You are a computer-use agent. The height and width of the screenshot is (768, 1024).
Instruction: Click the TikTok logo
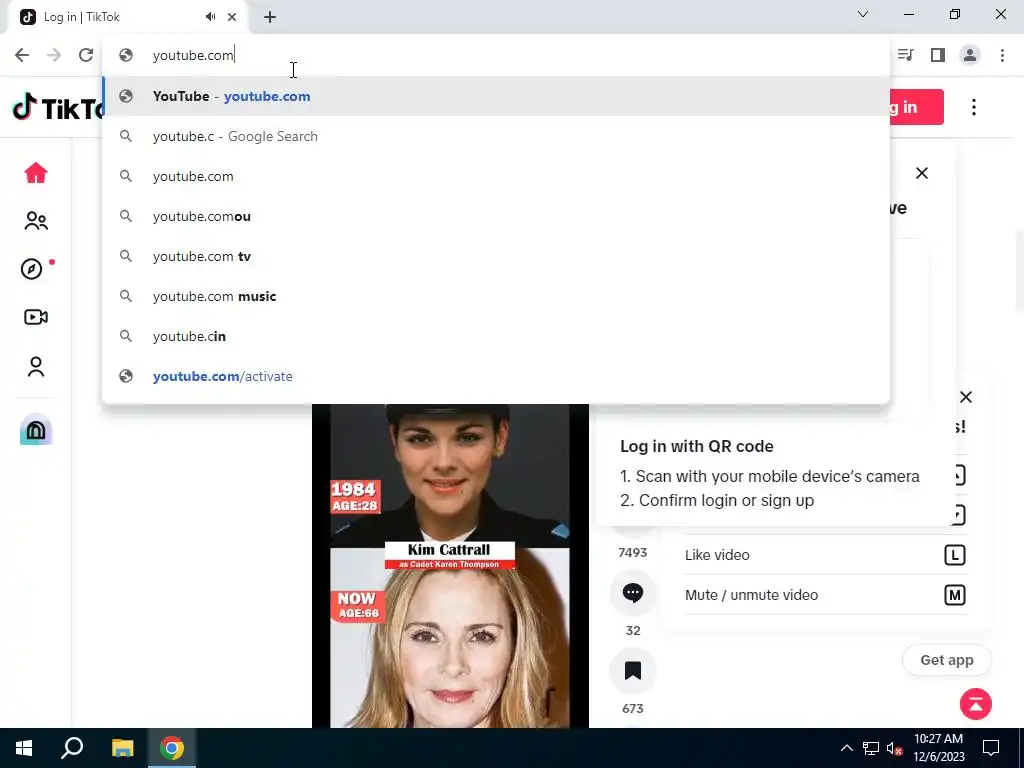pos(57,108)
